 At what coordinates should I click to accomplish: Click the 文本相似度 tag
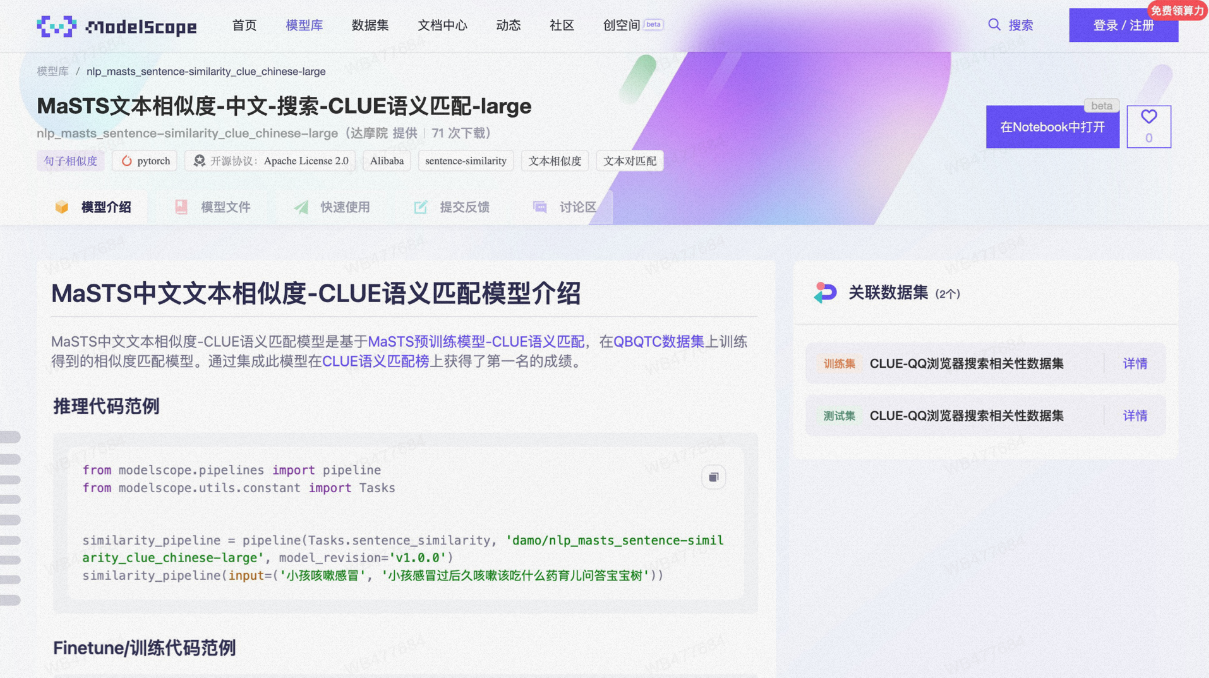[x=555, y=161]
